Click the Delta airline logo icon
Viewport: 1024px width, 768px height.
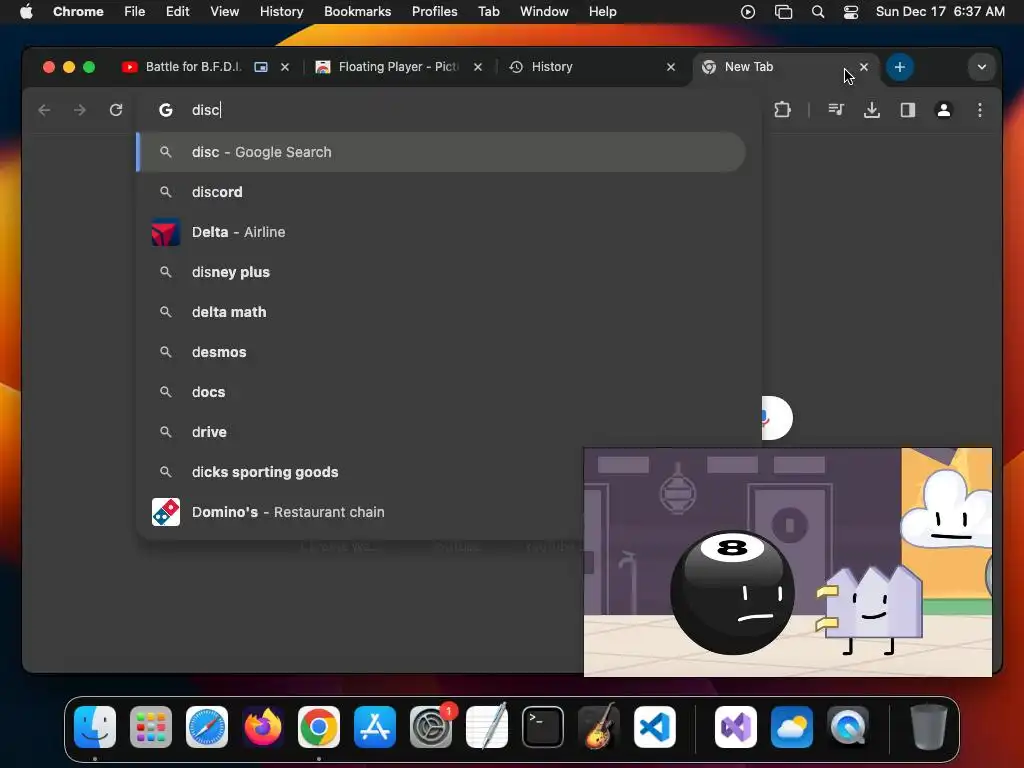click(x=166, y=232)
